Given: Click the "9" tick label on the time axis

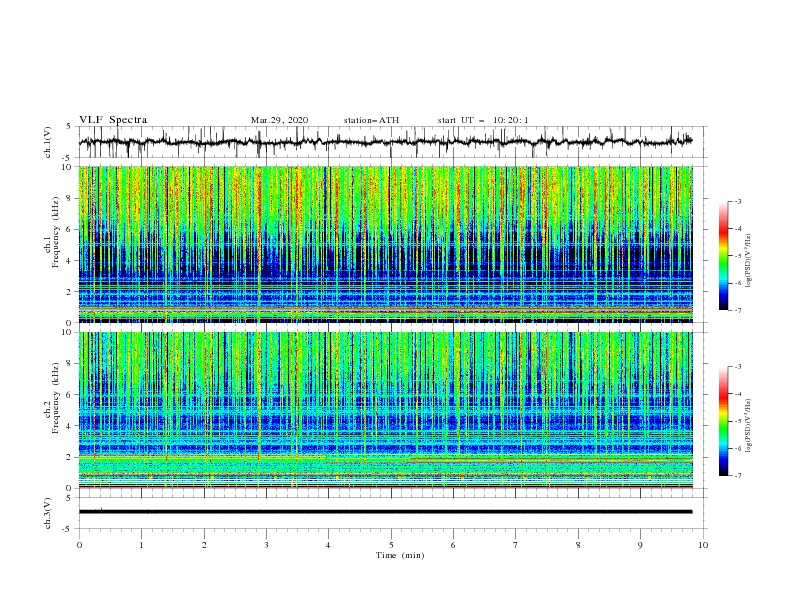Looking at the screenshot, I should point(640,545).
